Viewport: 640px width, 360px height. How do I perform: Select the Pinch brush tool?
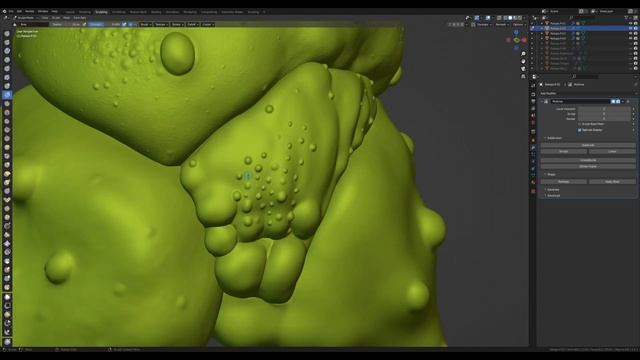7,156
